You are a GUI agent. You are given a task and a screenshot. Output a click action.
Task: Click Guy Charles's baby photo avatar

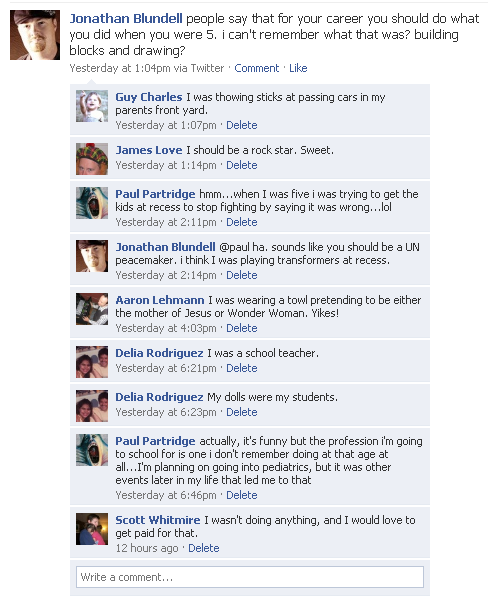click(92, 106)
